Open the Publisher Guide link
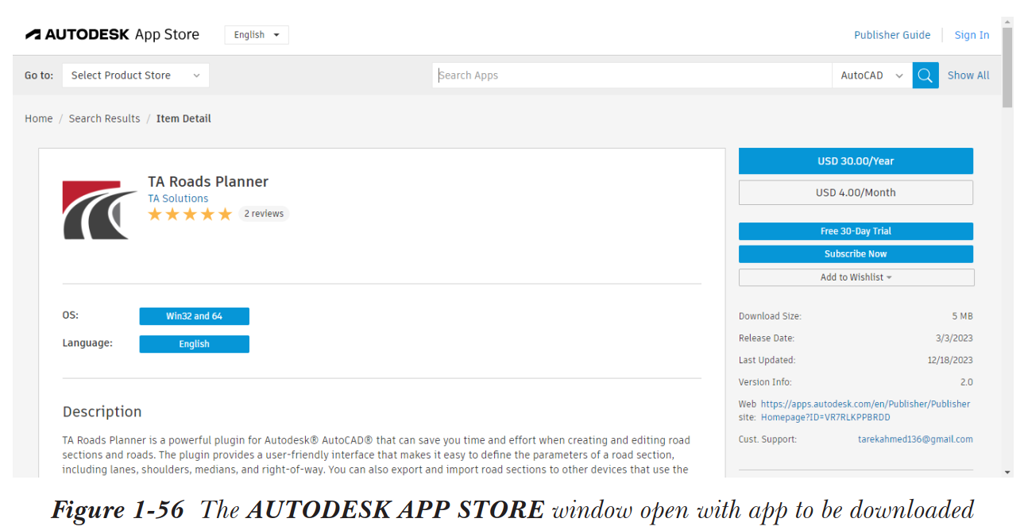The height and width of the screenshot is (530, 1024). [x=892, y=35]
